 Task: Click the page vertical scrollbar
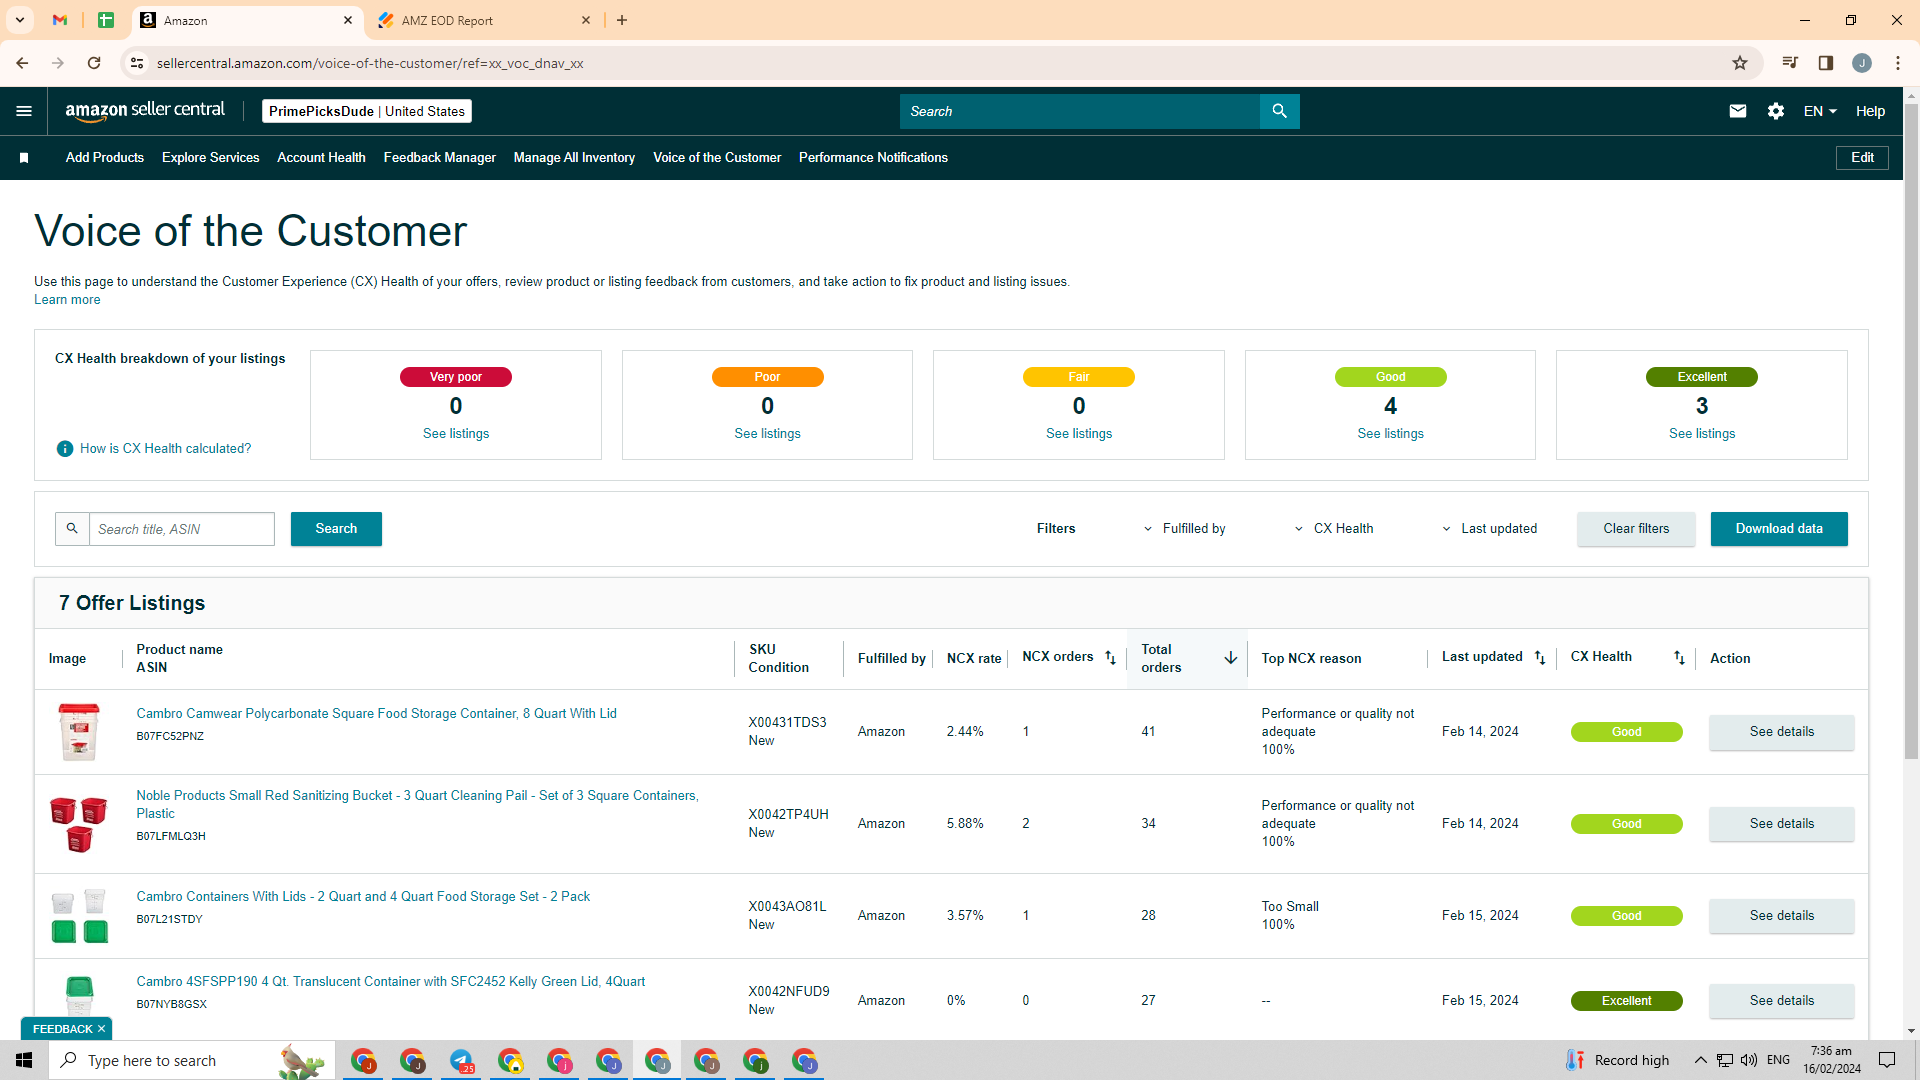(x=1911, y=430)
